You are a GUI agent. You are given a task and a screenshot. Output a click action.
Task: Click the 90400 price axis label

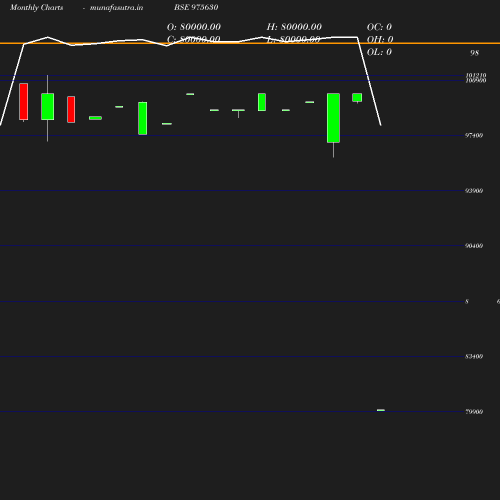click(474, 246)
